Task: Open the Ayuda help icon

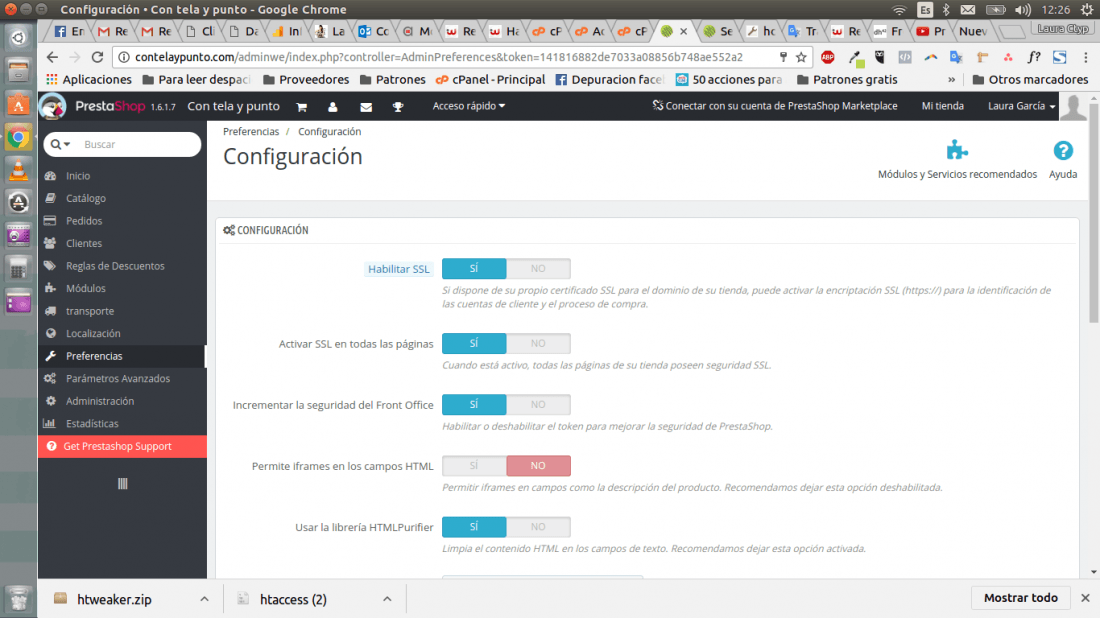Action: click(x=1063, y=150)
